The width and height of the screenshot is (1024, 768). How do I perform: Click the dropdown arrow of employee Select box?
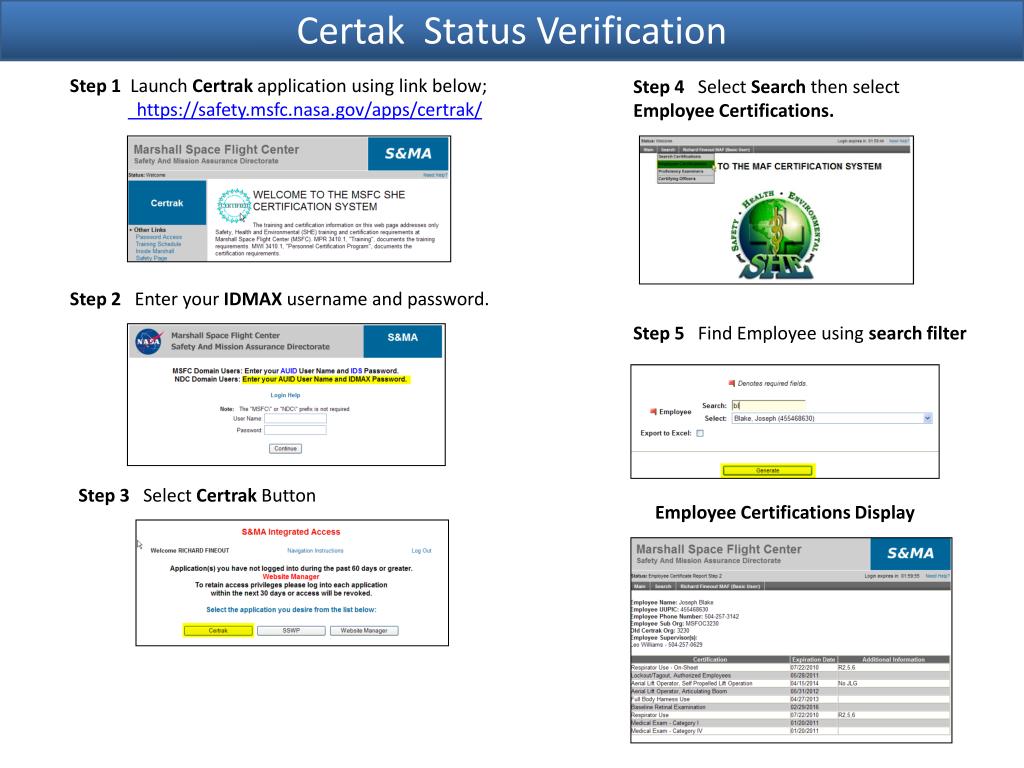tap(927, 419)
